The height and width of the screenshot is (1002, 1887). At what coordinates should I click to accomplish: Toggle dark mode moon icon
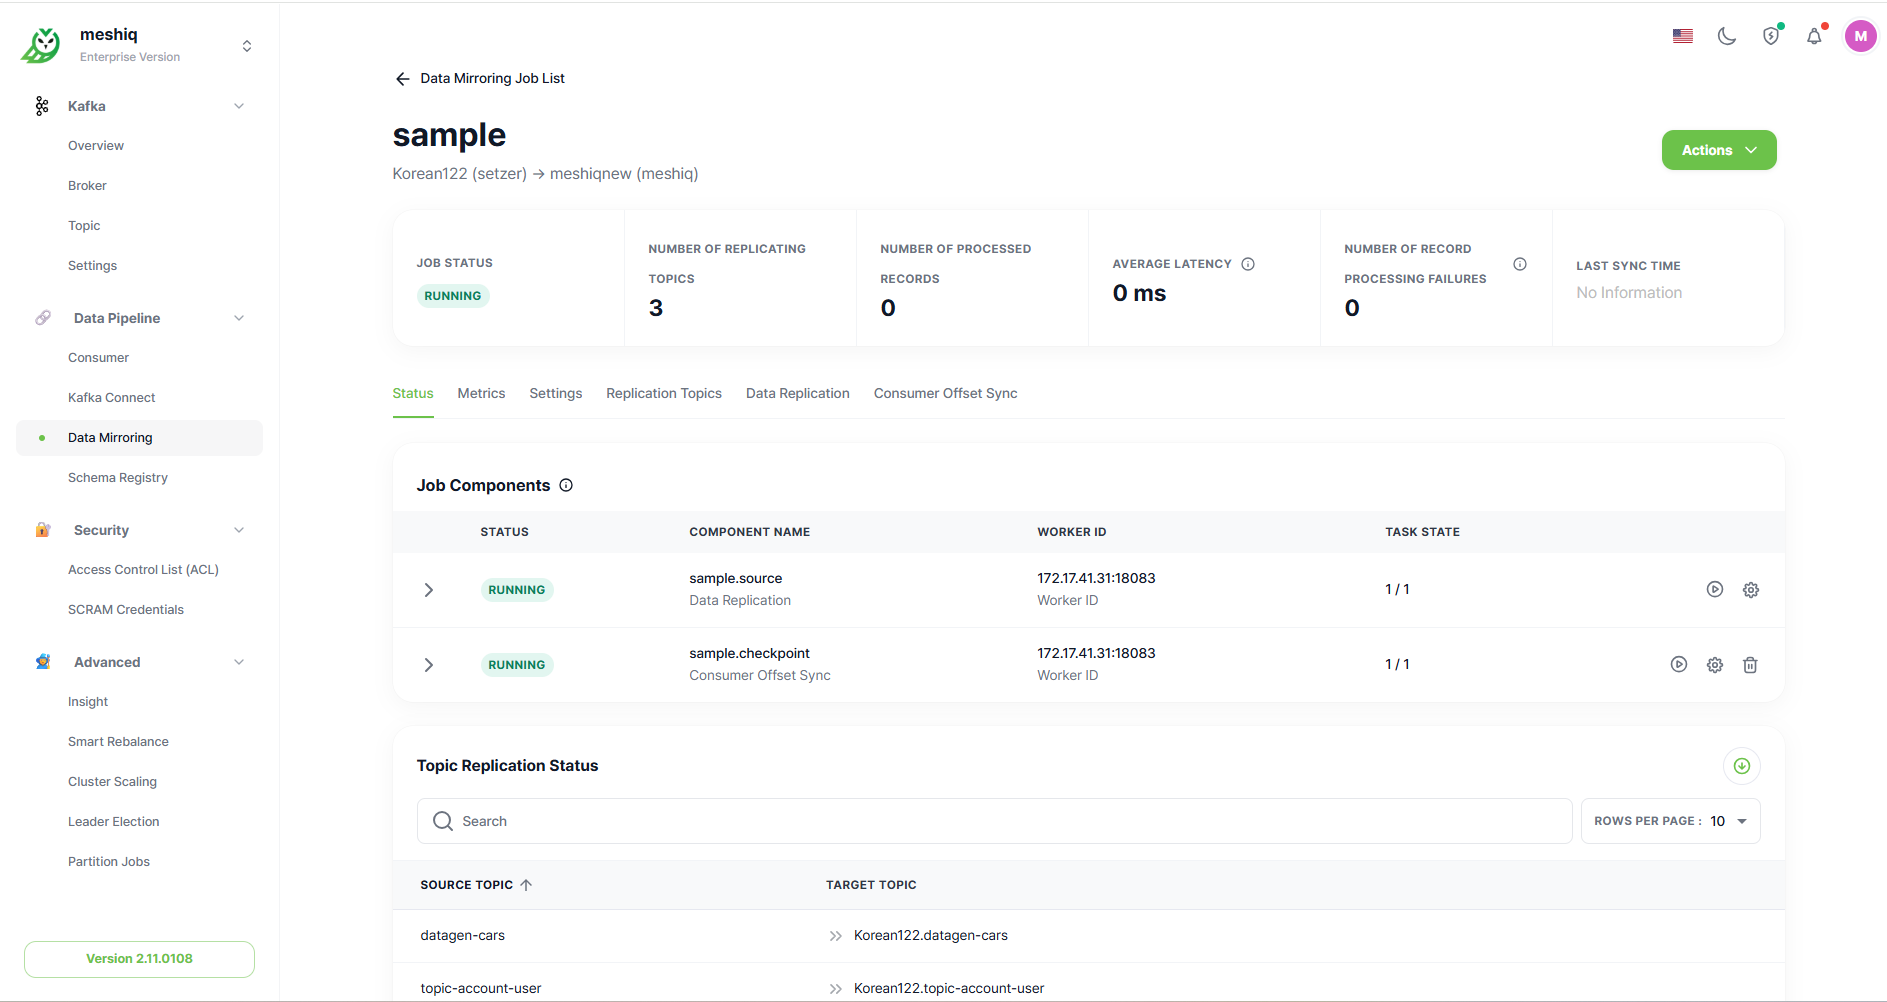1726,36
